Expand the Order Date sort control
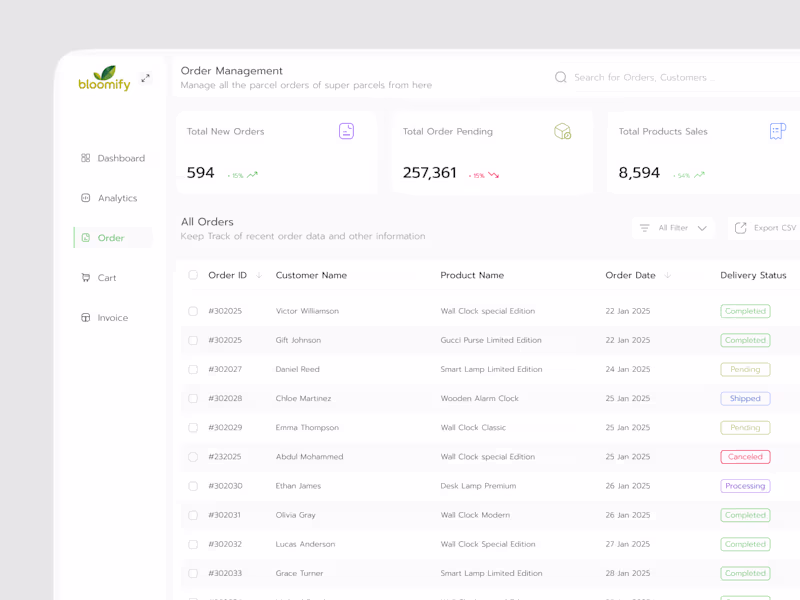Screen dimensions: 800x600 [667, 275]
